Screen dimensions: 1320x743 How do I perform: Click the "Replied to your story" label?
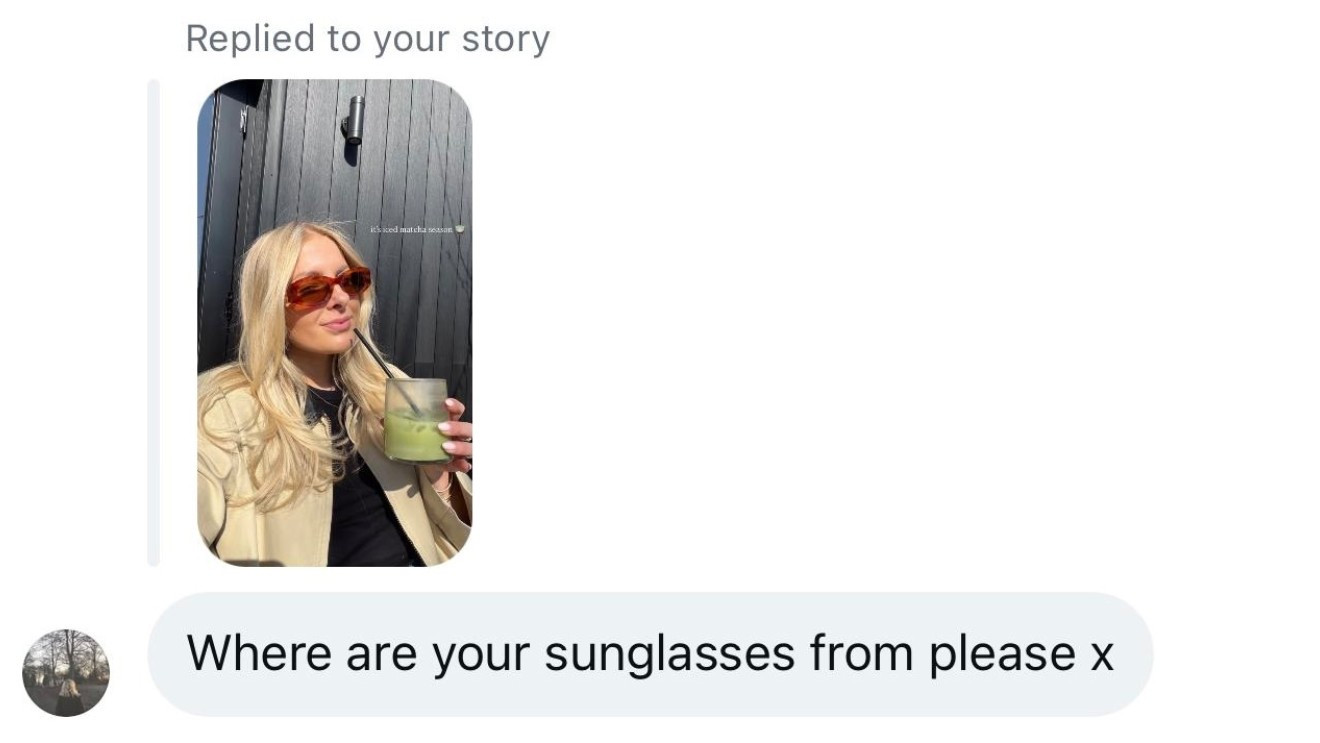[x=367, y=39]
